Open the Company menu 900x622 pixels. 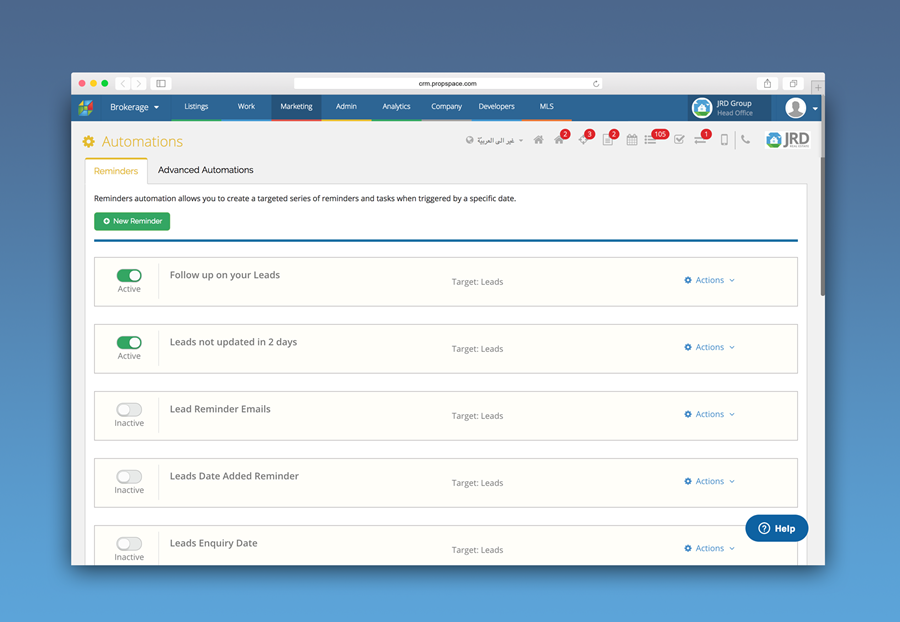coord(447,107)
